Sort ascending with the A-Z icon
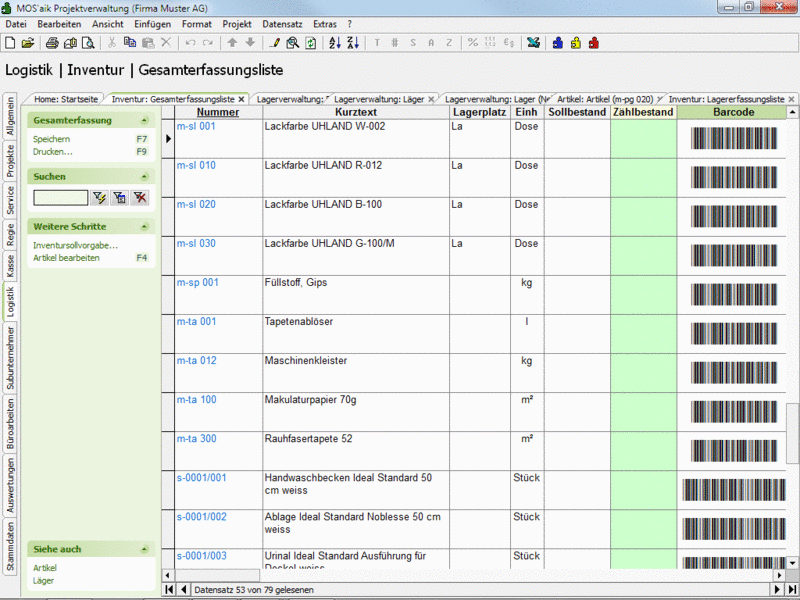The height and width of the screenshot is (600, 800). point(335,43)
